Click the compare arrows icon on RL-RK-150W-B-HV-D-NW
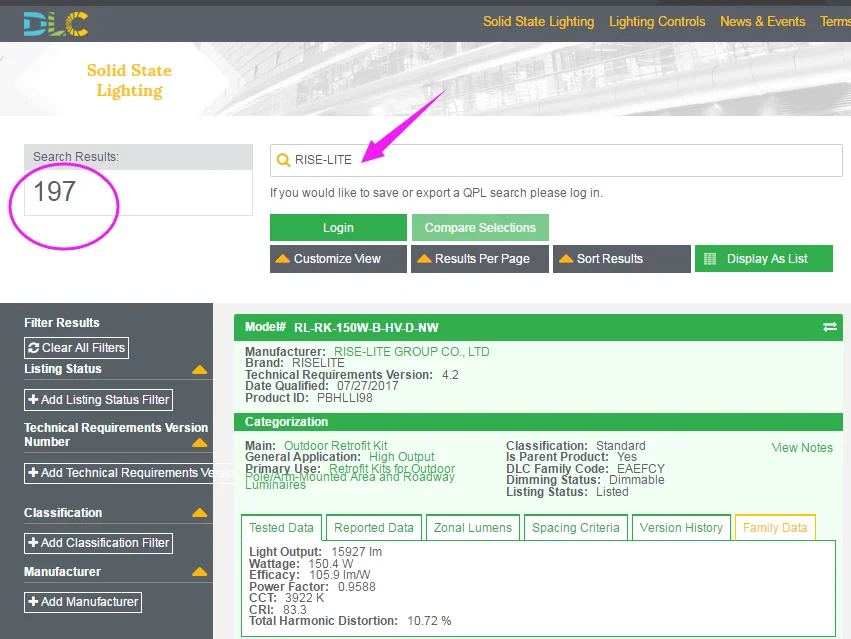 pyautogui.click(x=829, y=327)
